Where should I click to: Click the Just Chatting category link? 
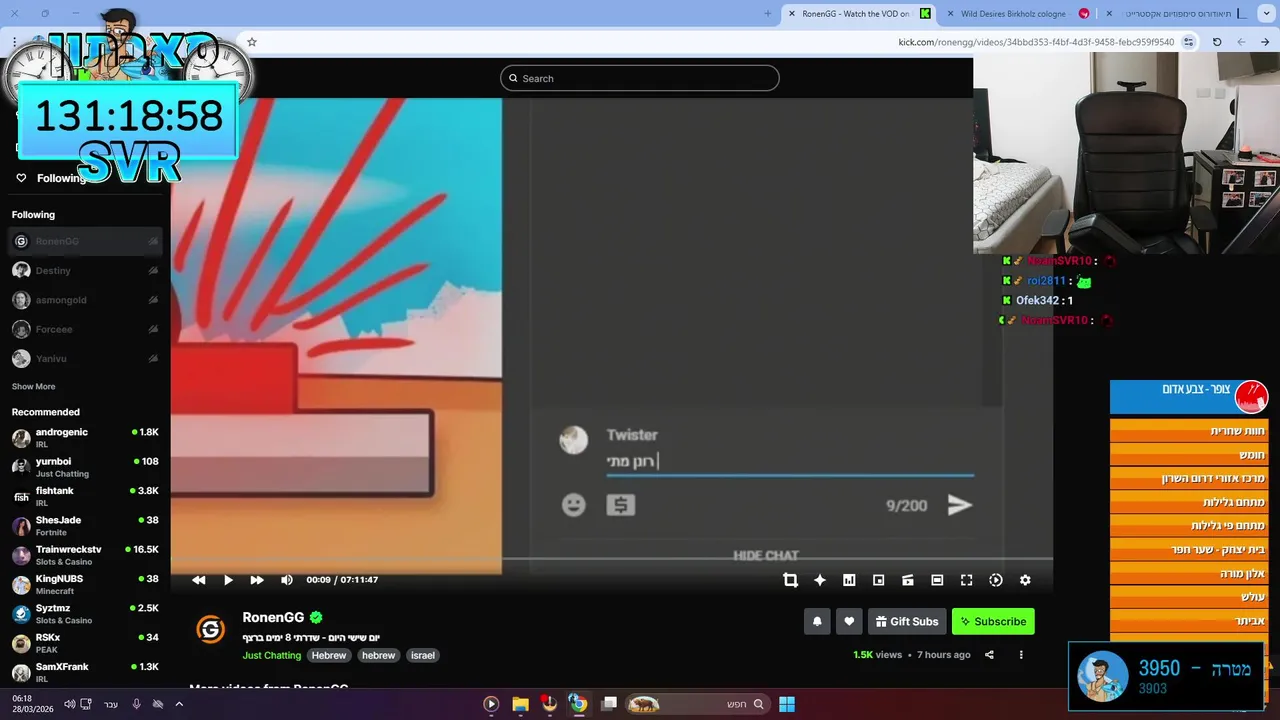pyautogui.click(x=271, y=655)
